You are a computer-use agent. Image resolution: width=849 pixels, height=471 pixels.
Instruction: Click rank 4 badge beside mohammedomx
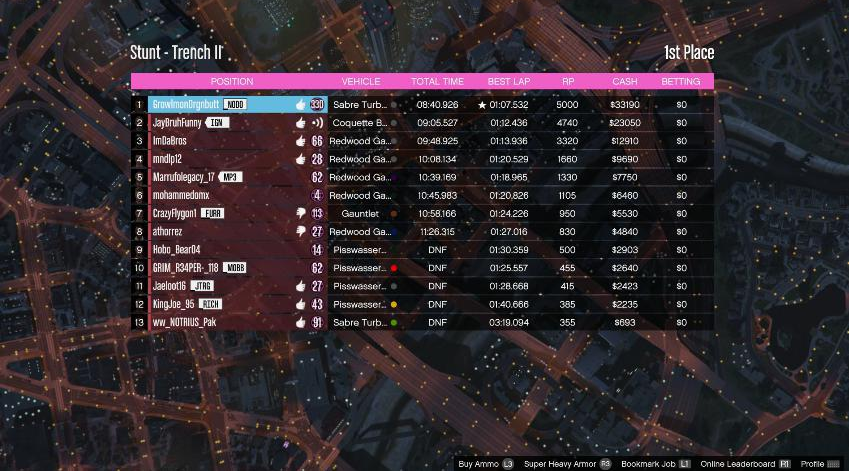(x=317, y=195)
